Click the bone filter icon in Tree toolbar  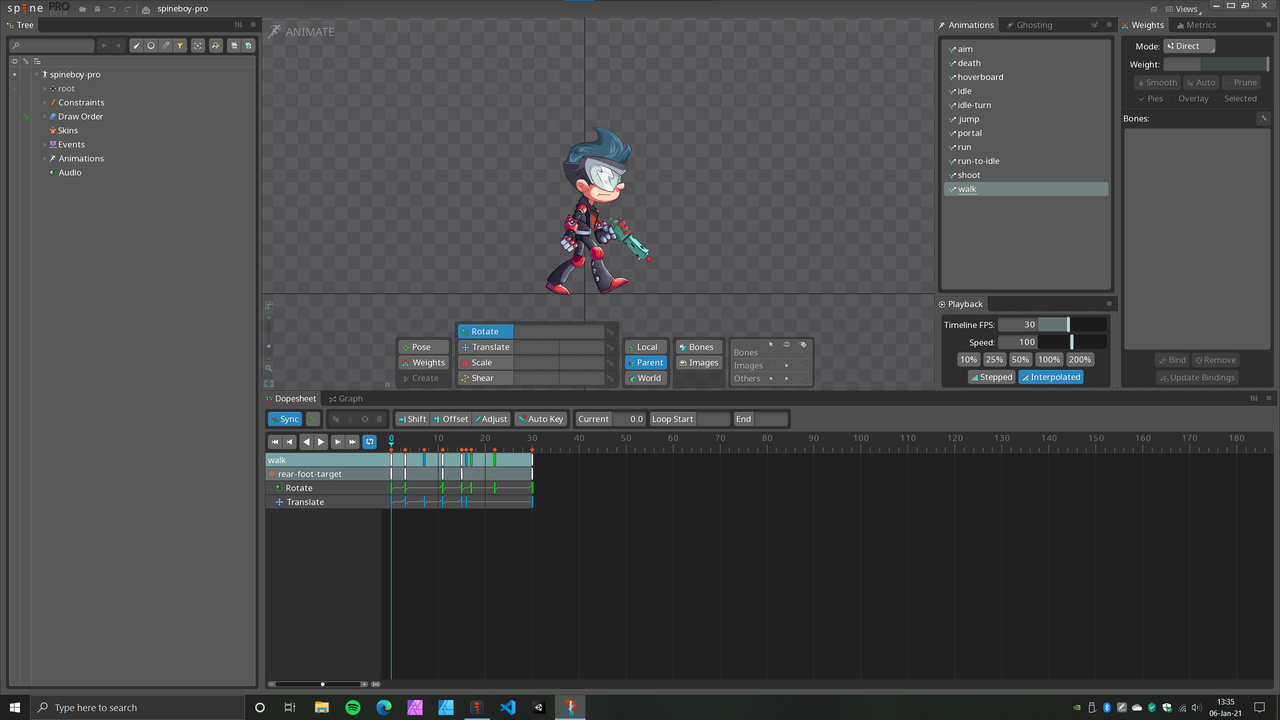(x=136, y=46)
